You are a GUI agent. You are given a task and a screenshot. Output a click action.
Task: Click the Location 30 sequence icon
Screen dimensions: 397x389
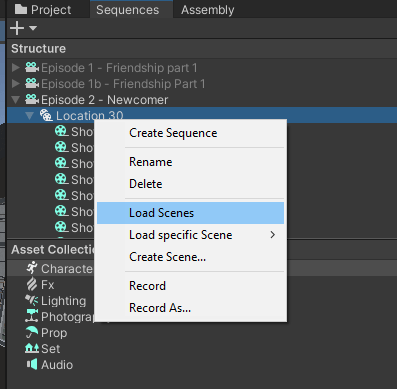(46, 115)
